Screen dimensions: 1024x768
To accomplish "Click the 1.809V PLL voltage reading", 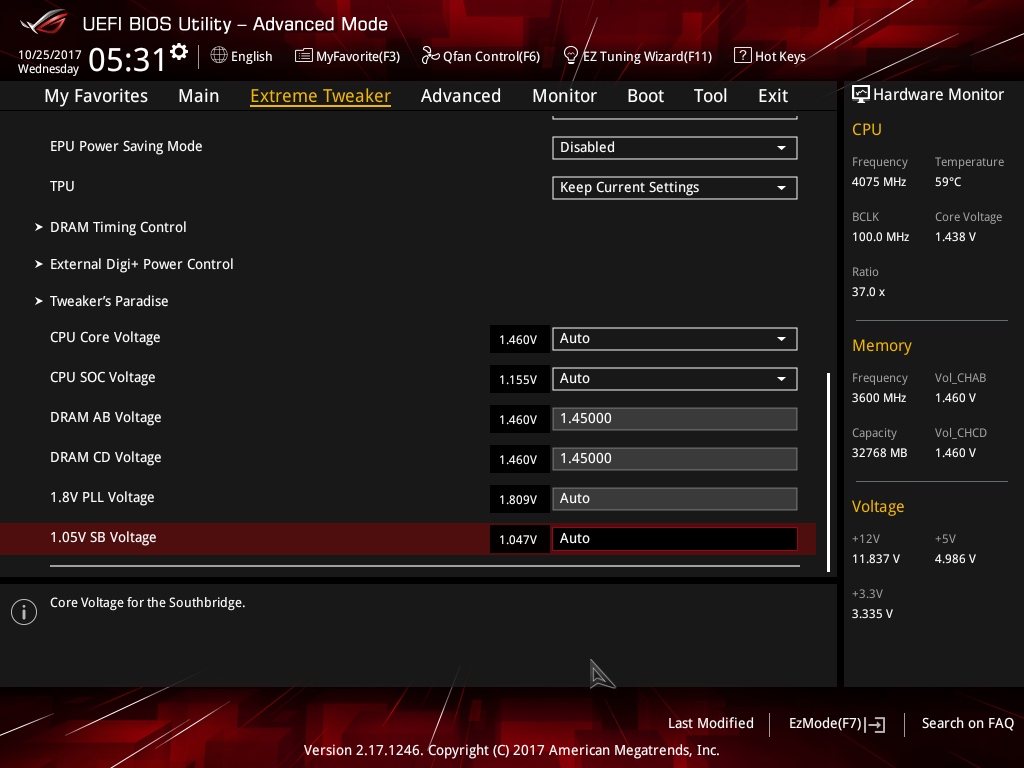I will coord(519,500).
